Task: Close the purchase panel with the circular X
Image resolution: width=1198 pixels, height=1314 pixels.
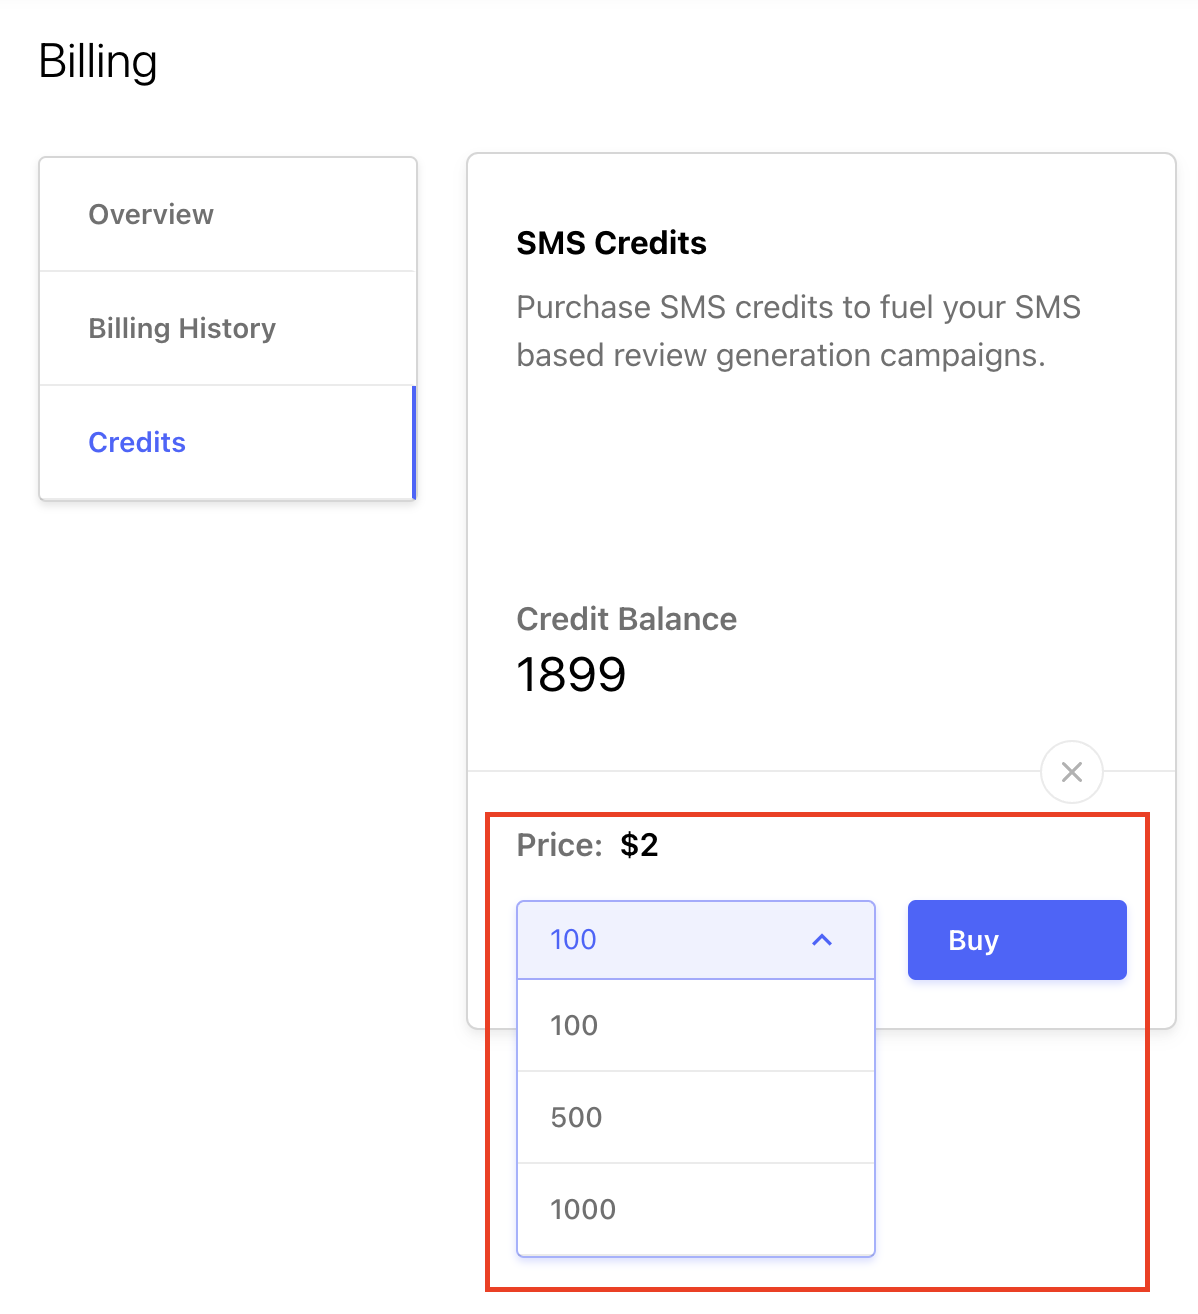Action: [x=1071, y=772]
